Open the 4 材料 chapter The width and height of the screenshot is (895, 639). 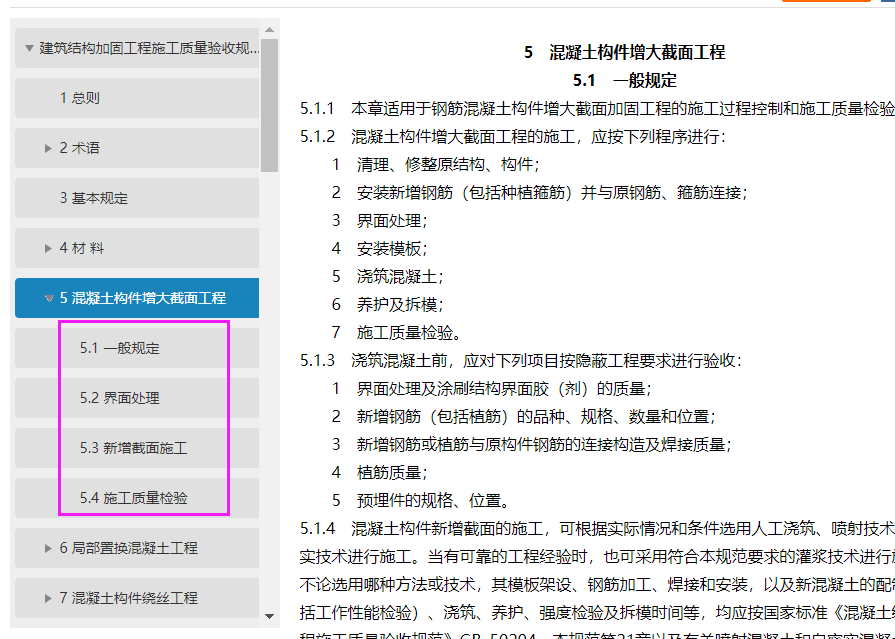pos(82,248)
